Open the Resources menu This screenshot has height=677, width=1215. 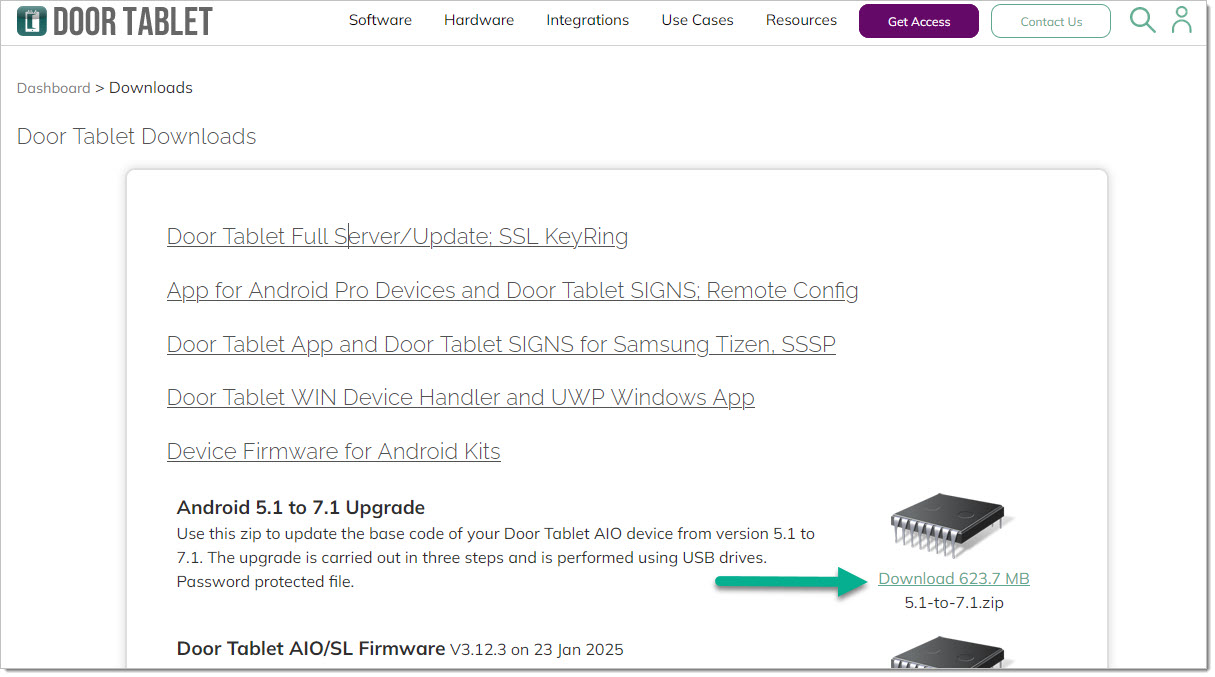point(801,20)
